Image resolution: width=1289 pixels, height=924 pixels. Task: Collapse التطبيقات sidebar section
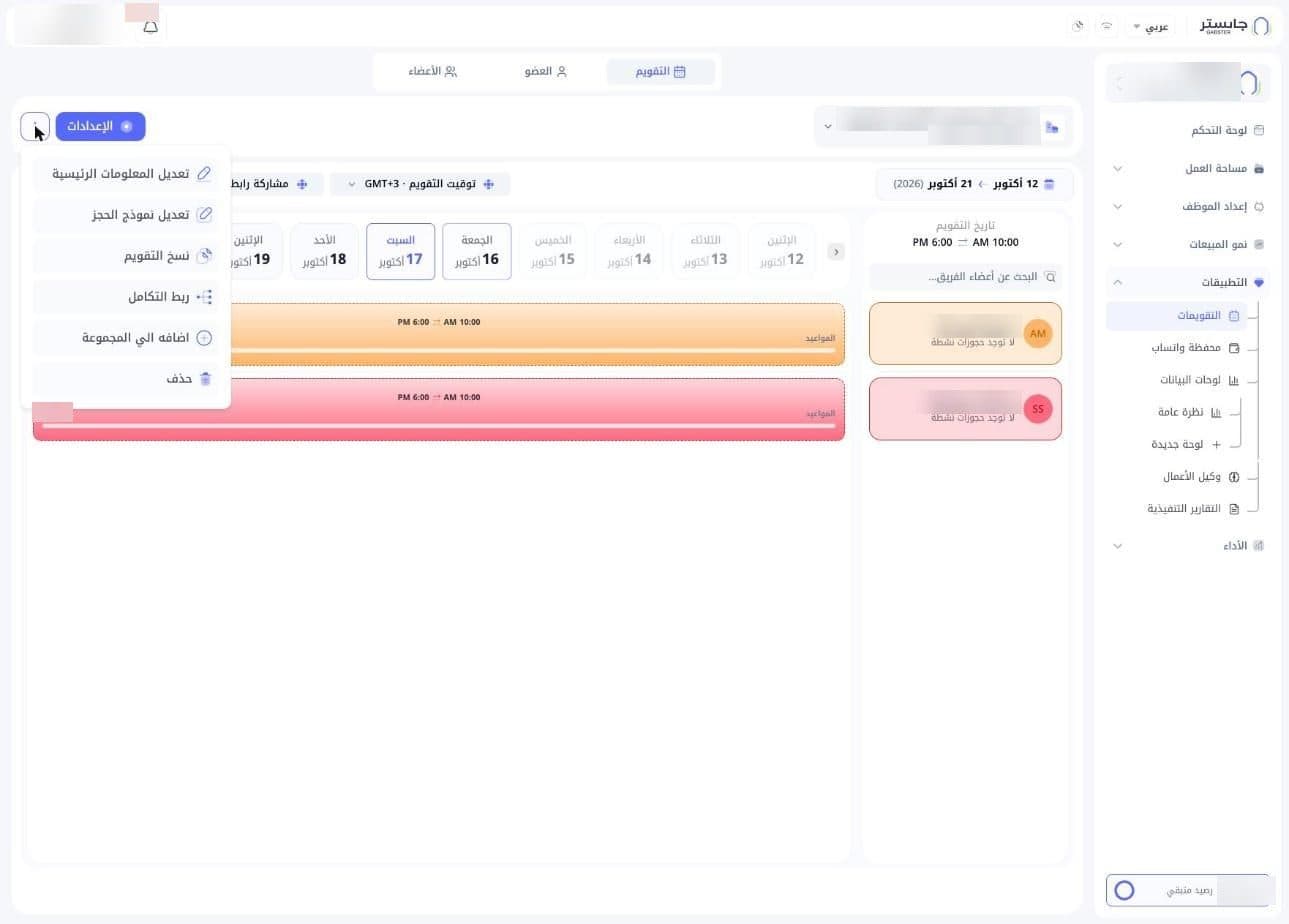pyautogui.click(x=1188, y=282)
